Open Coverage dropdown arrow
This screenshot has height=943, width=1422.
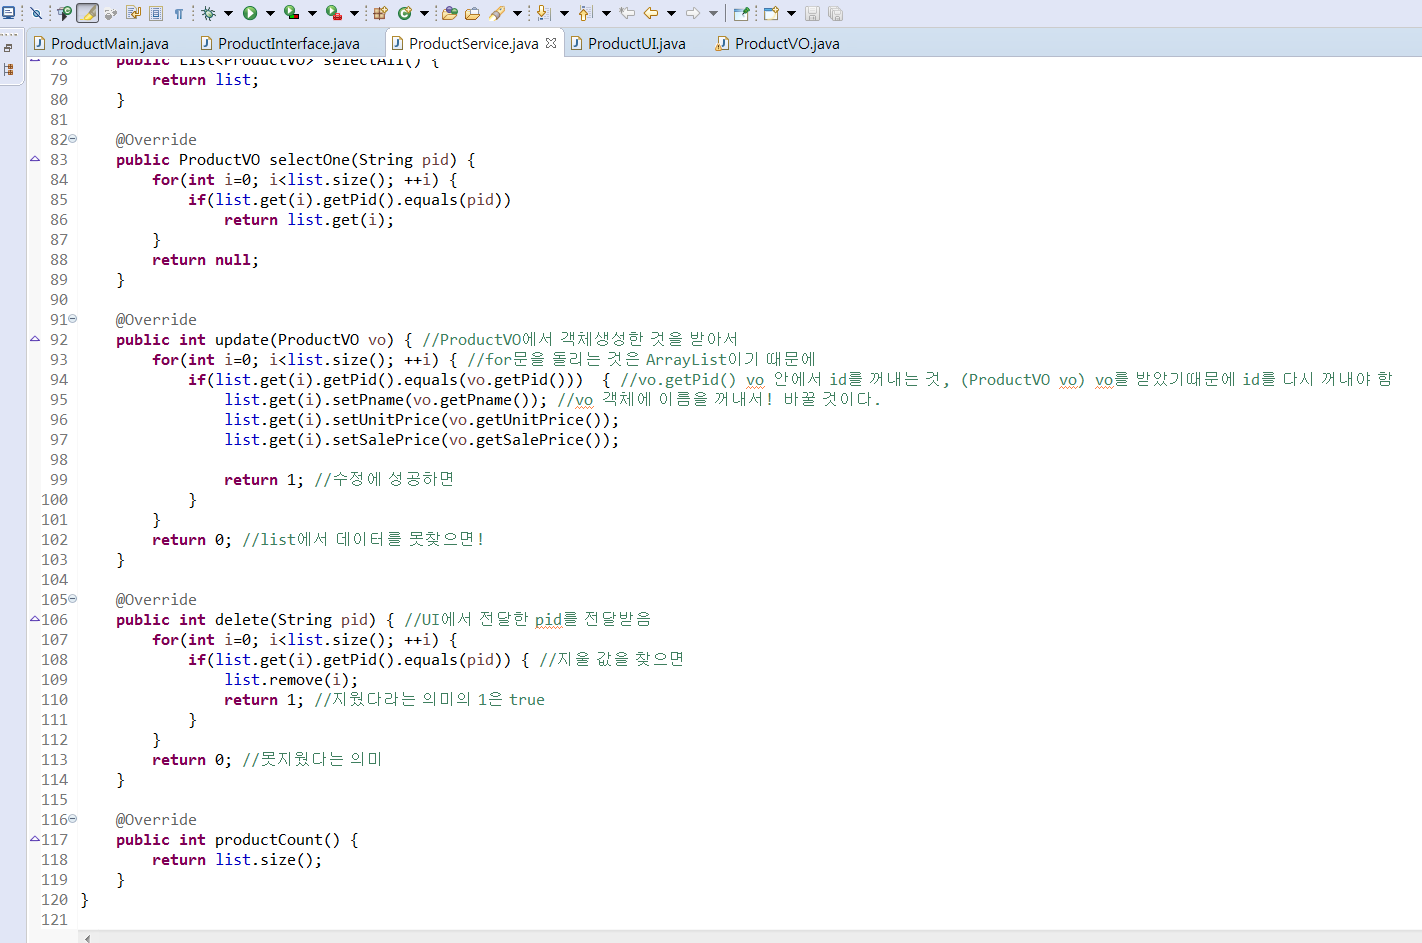pyautogui.click(x=312, y=13)
